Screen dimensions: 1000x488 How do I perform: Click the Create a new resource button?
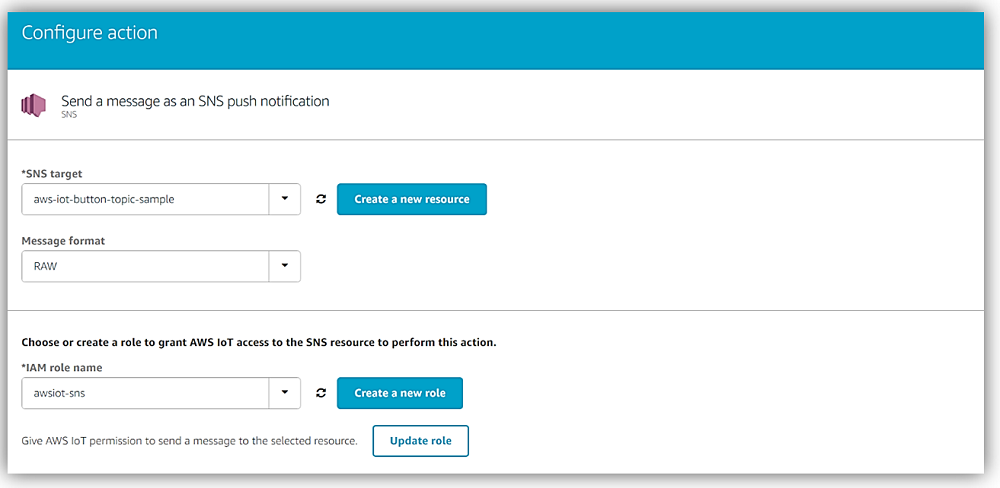tap(412, 199)
